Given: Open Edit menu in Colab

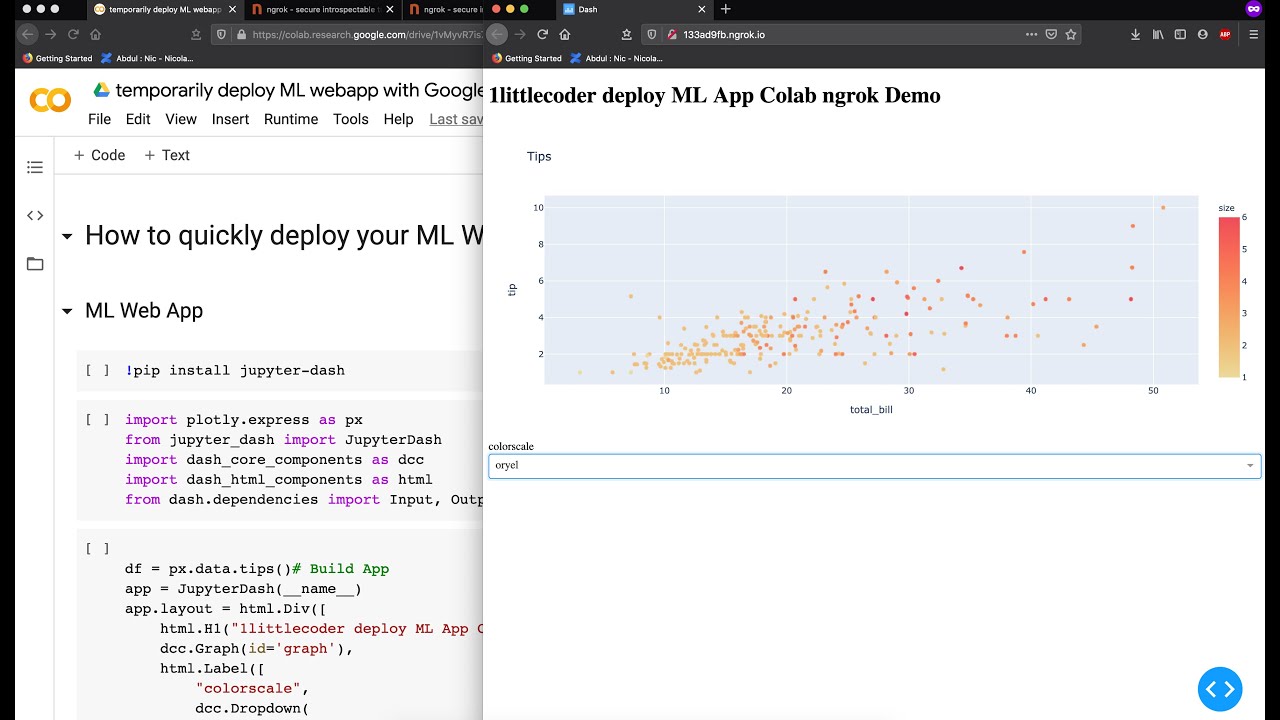Looking at the screenshot, I should click(x=138, y=119).
